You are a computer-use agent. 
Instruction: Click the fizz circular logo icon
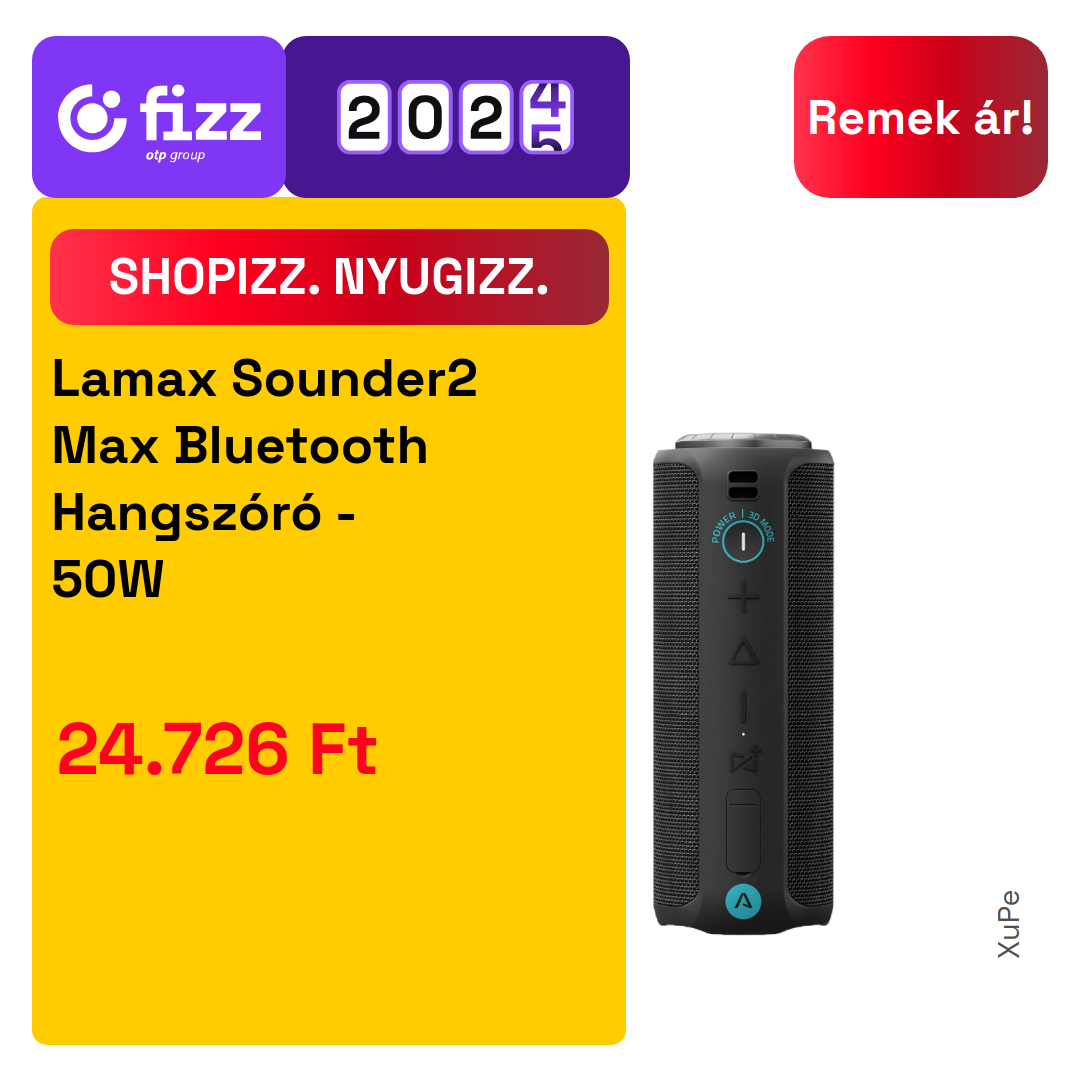(x=92, y=118)
